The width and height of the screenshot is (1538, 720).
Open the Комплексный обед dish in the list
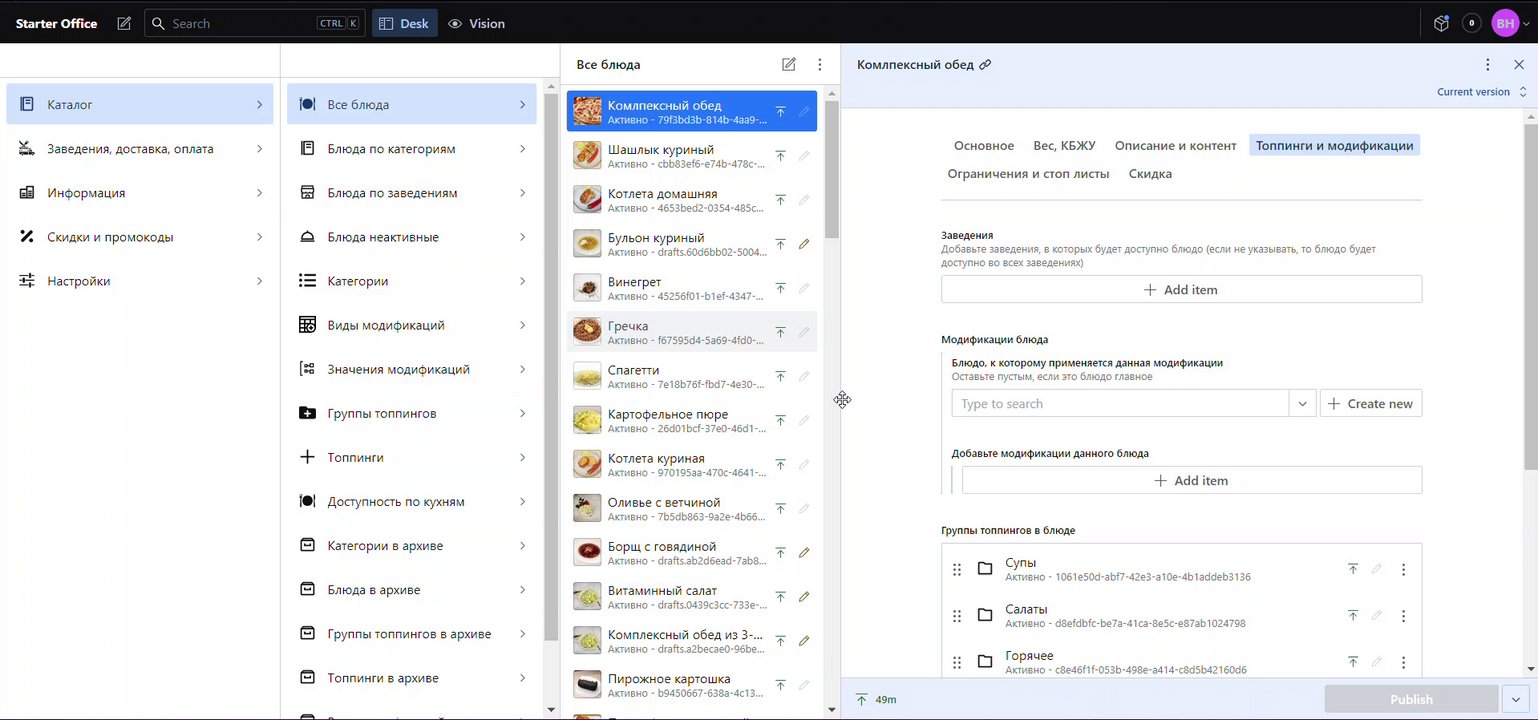point(692,111)
